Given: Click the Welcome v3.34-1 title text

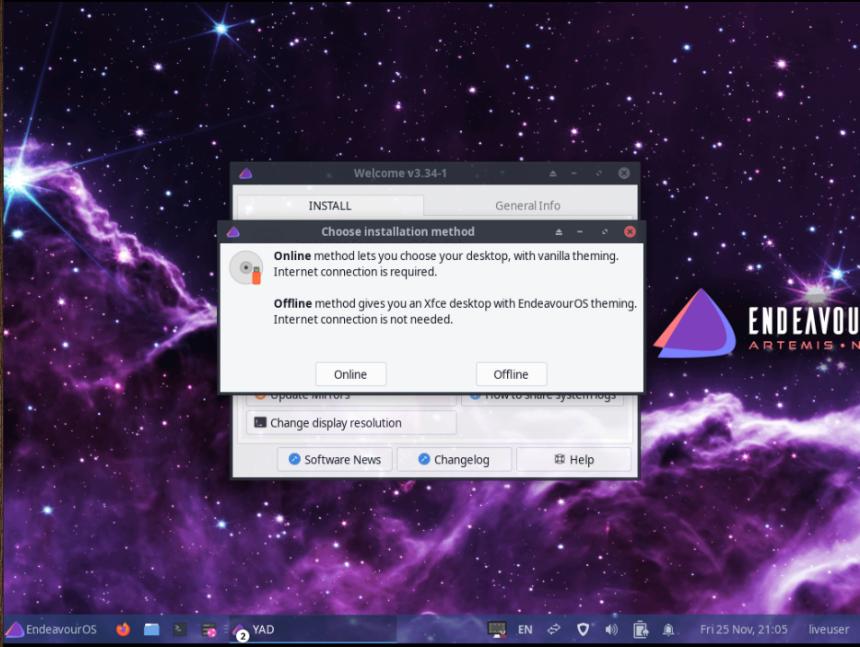Looking at the screenshot, I should (x=400, y=173).
